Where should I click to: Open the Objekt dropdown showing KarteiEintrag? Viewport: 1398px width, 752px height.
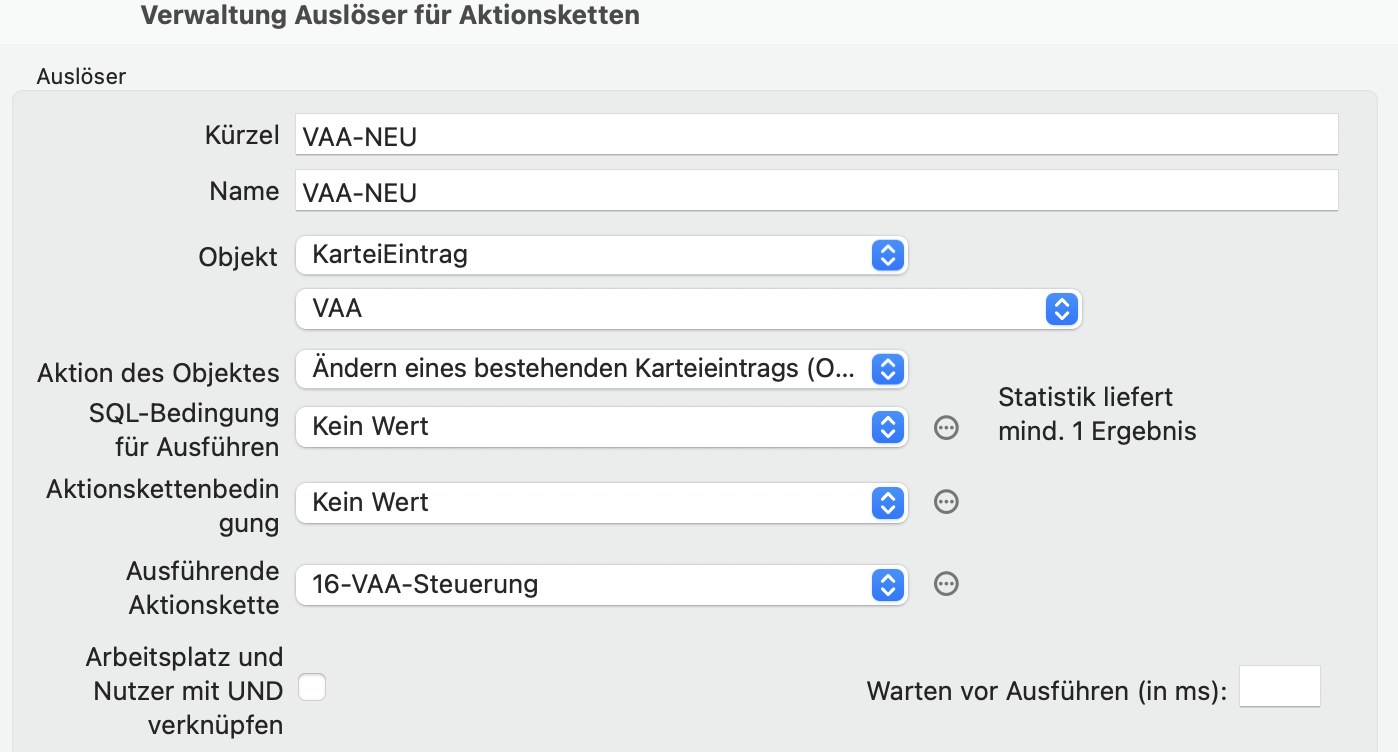[601, 255]
